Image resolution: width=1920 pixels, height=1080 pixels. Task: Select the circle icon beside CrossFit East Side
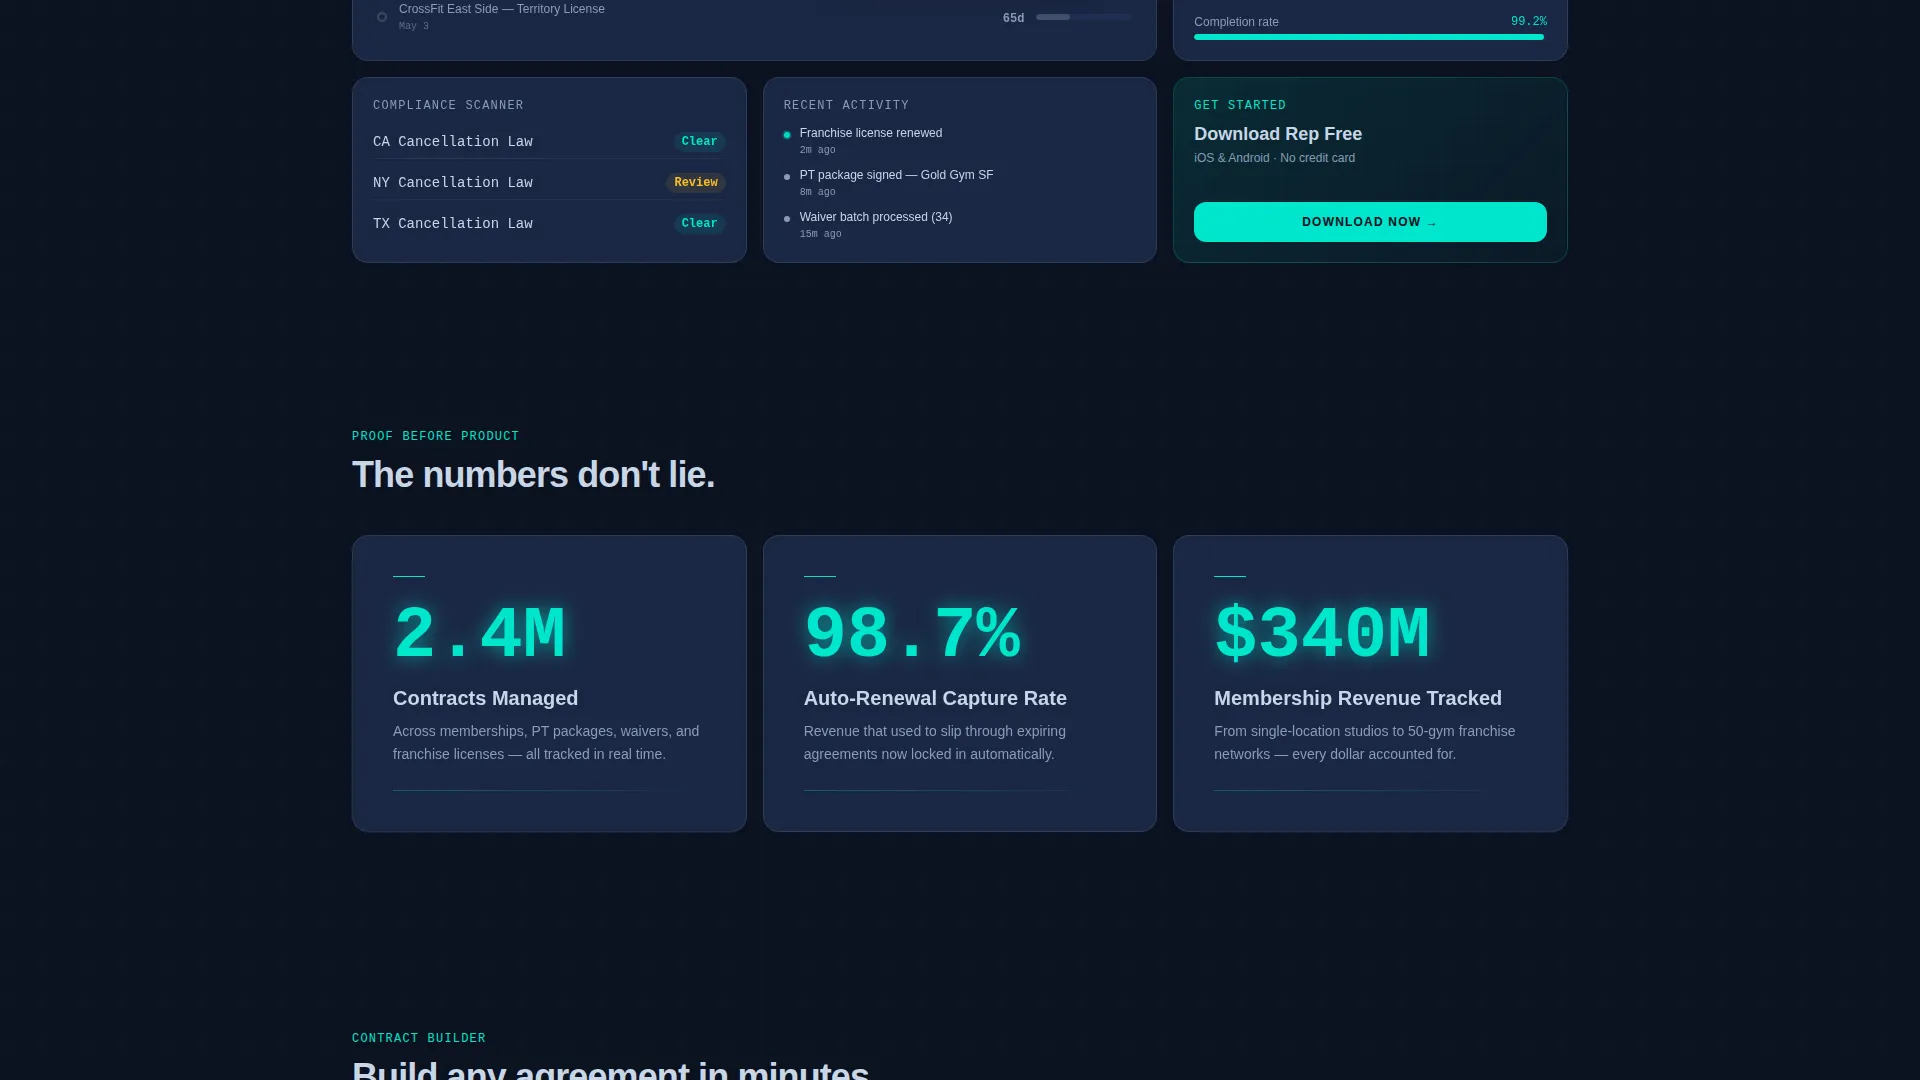coord(382,17)
